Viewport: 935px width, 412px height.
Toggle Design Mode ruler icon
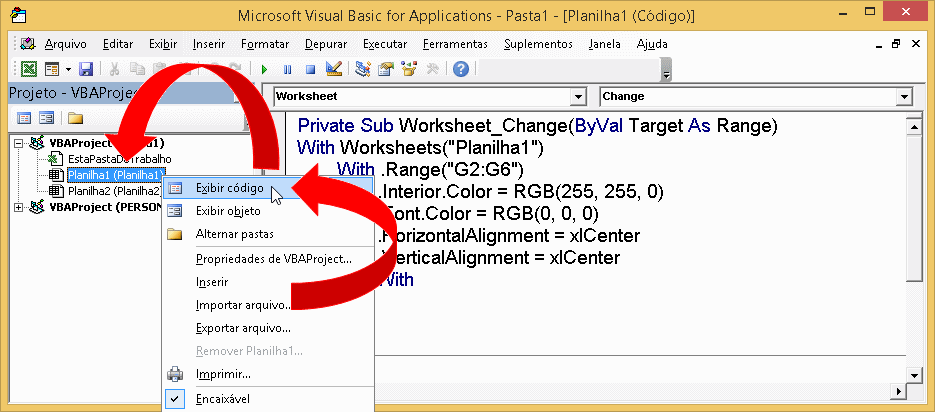click(334, 69)
